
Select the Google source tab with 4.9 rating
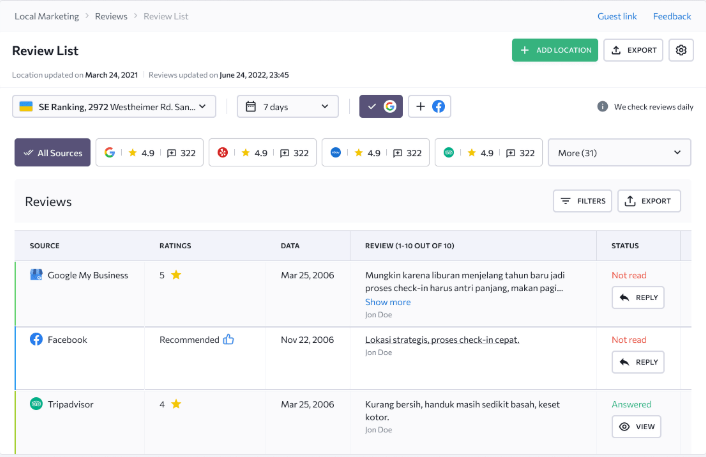point(149,153)
